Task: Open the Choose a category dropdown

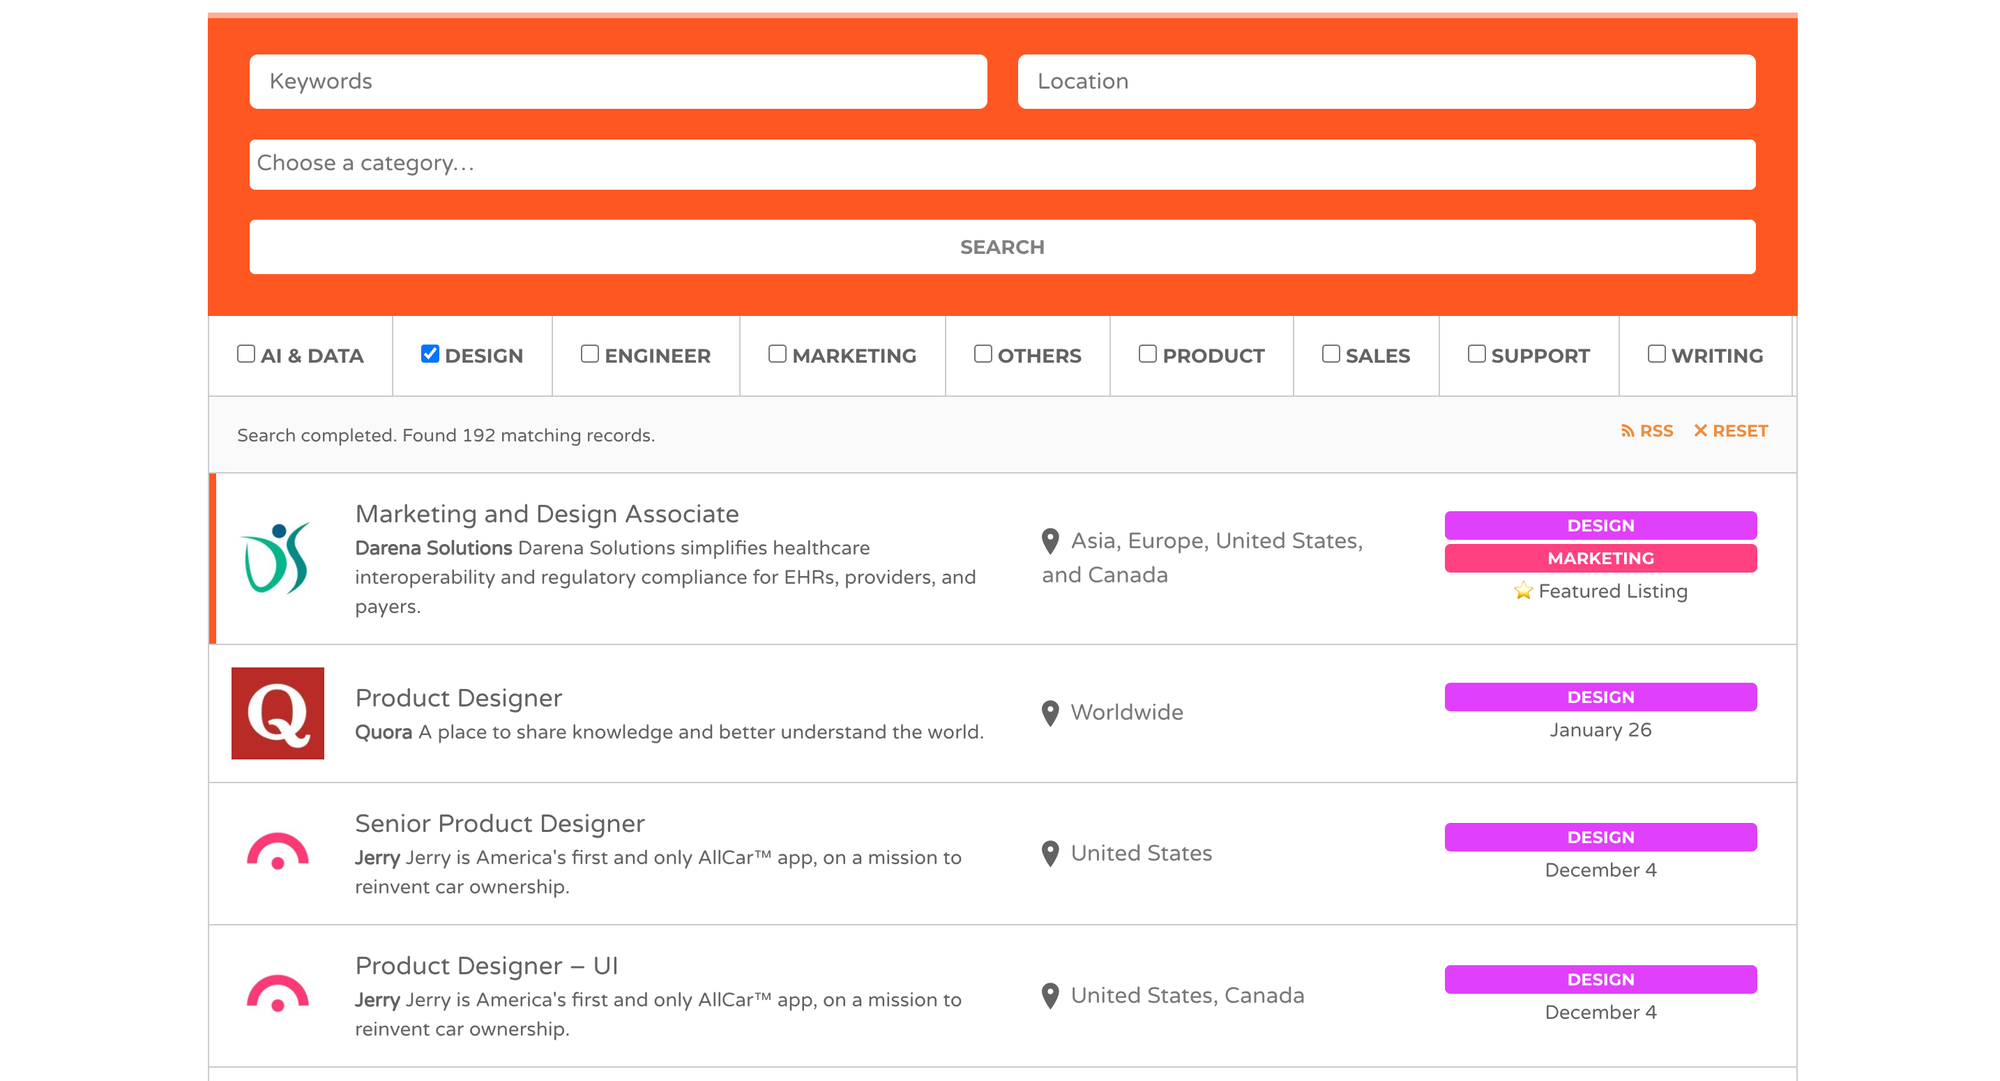Action: pos(1002,164)
